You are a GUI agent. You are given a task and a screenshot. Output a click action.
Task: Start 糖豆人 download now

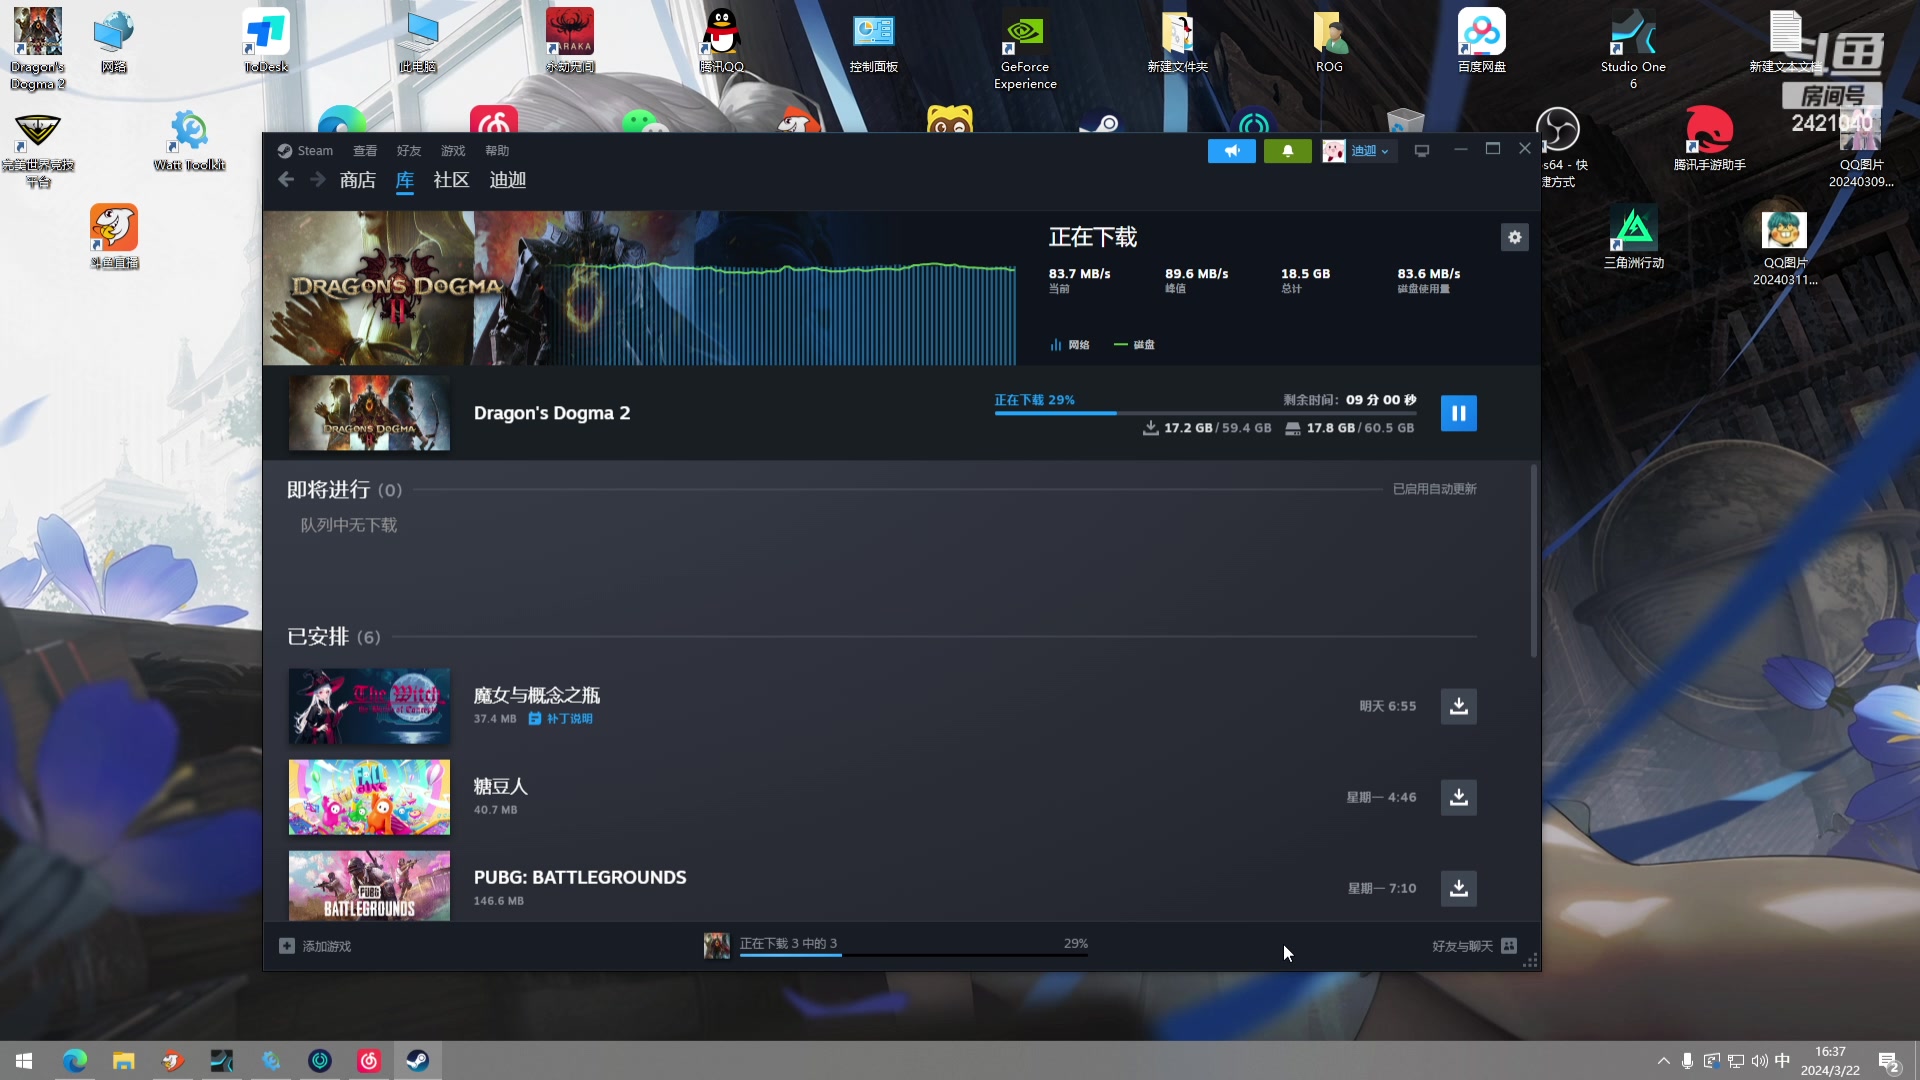coord(1458,797)
